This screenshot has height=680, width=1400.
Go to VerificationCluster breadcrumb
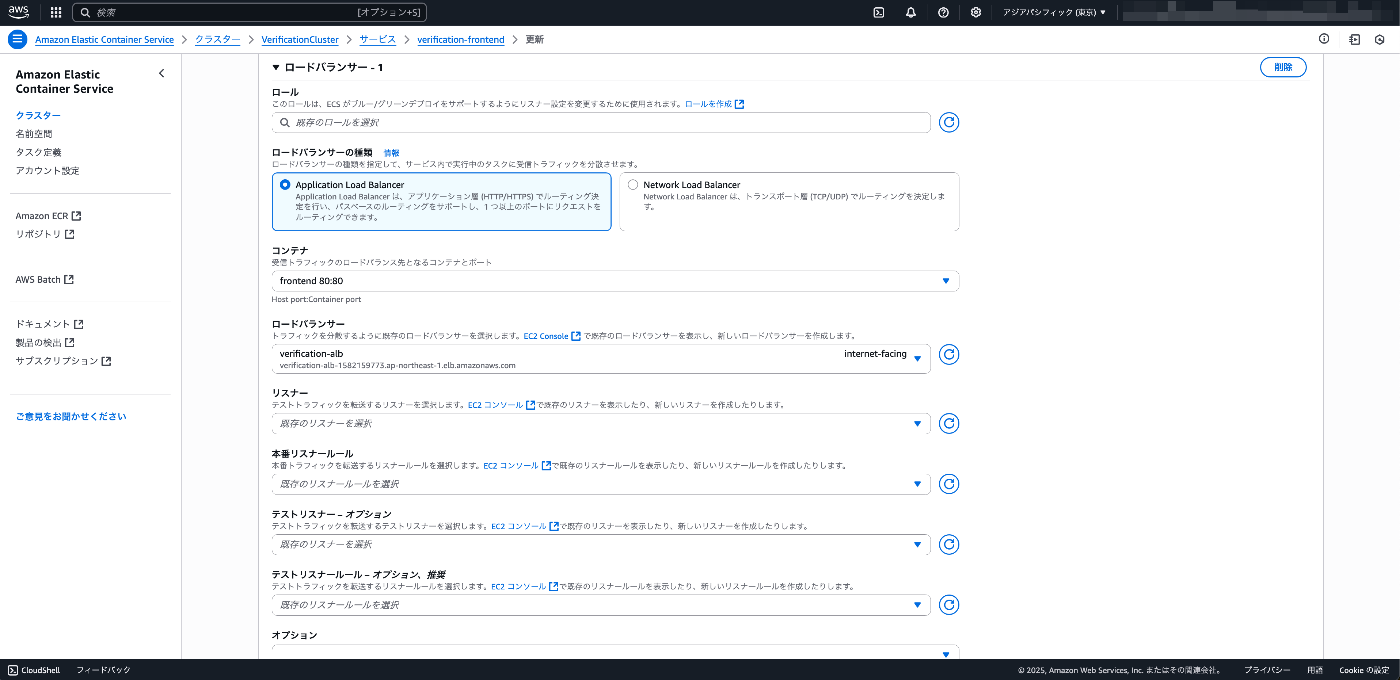tap(300, 40)
